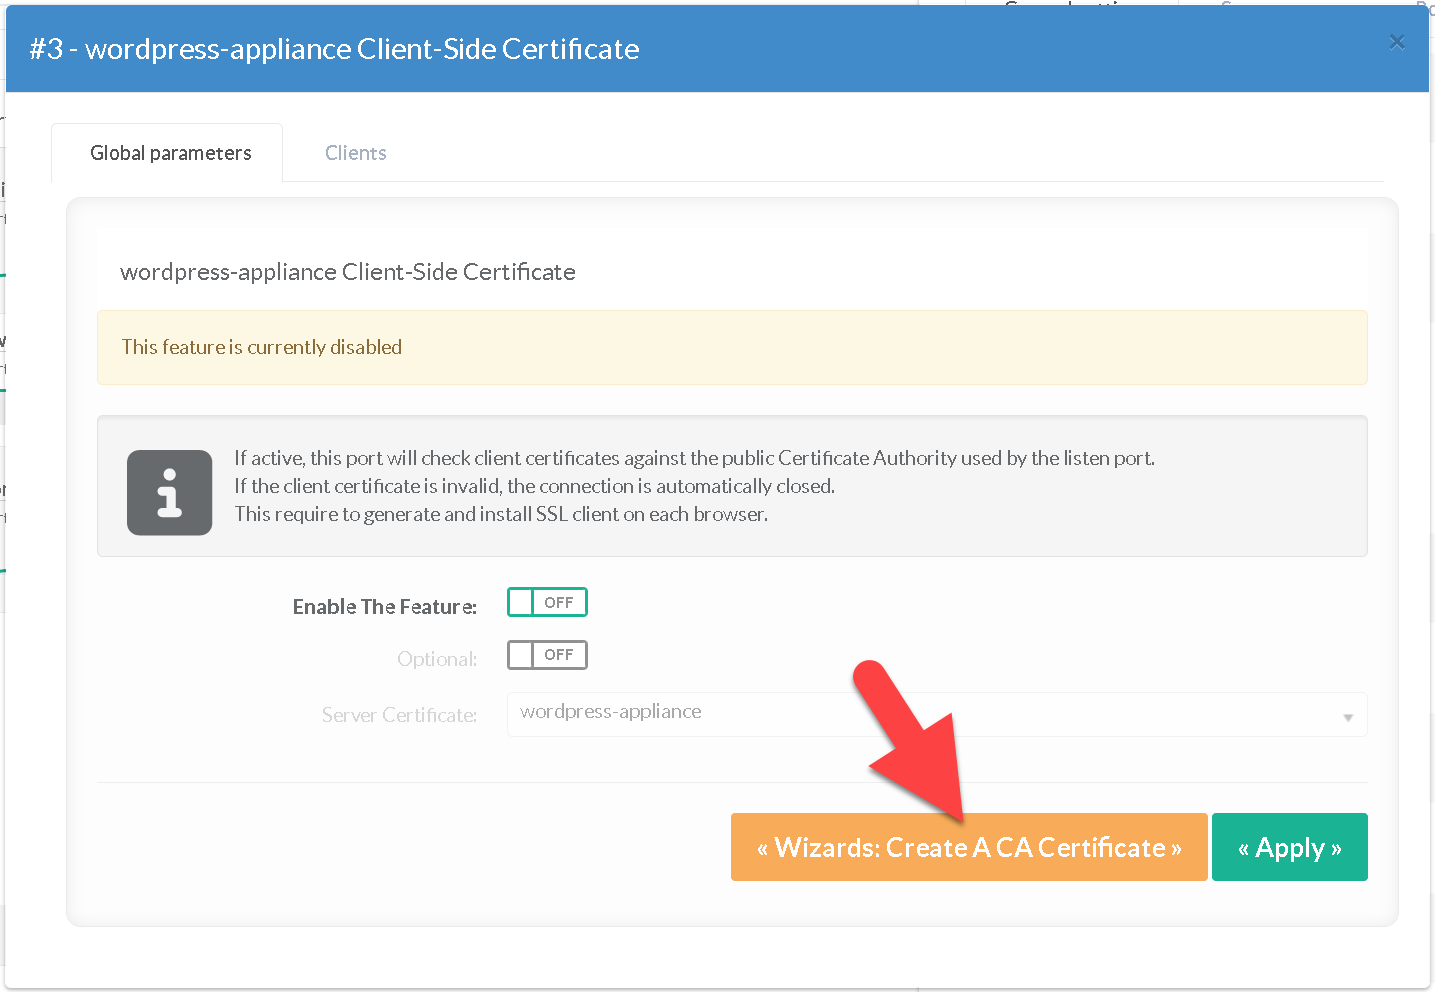
Task: Click the Server Certificate dropdown arrow
Action: click(1347, 717)
